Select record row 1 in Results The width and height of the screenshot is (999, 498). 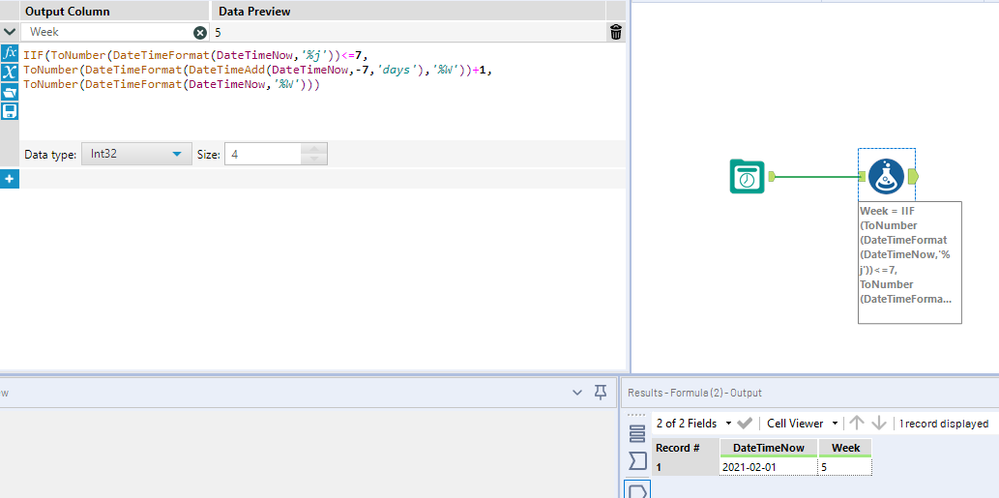coord(685,467)
